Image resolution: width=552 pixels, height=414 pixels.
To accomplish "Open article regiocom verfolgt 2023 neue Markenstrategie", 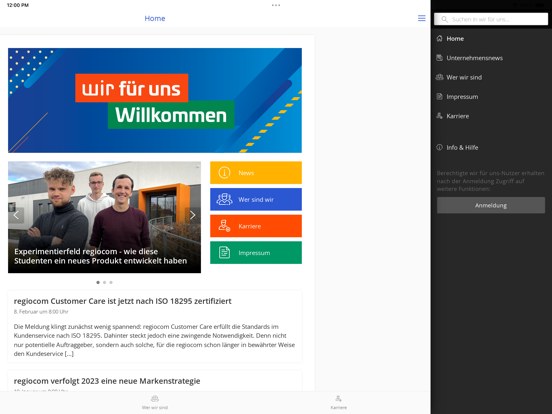I will [x=107, y=381].
